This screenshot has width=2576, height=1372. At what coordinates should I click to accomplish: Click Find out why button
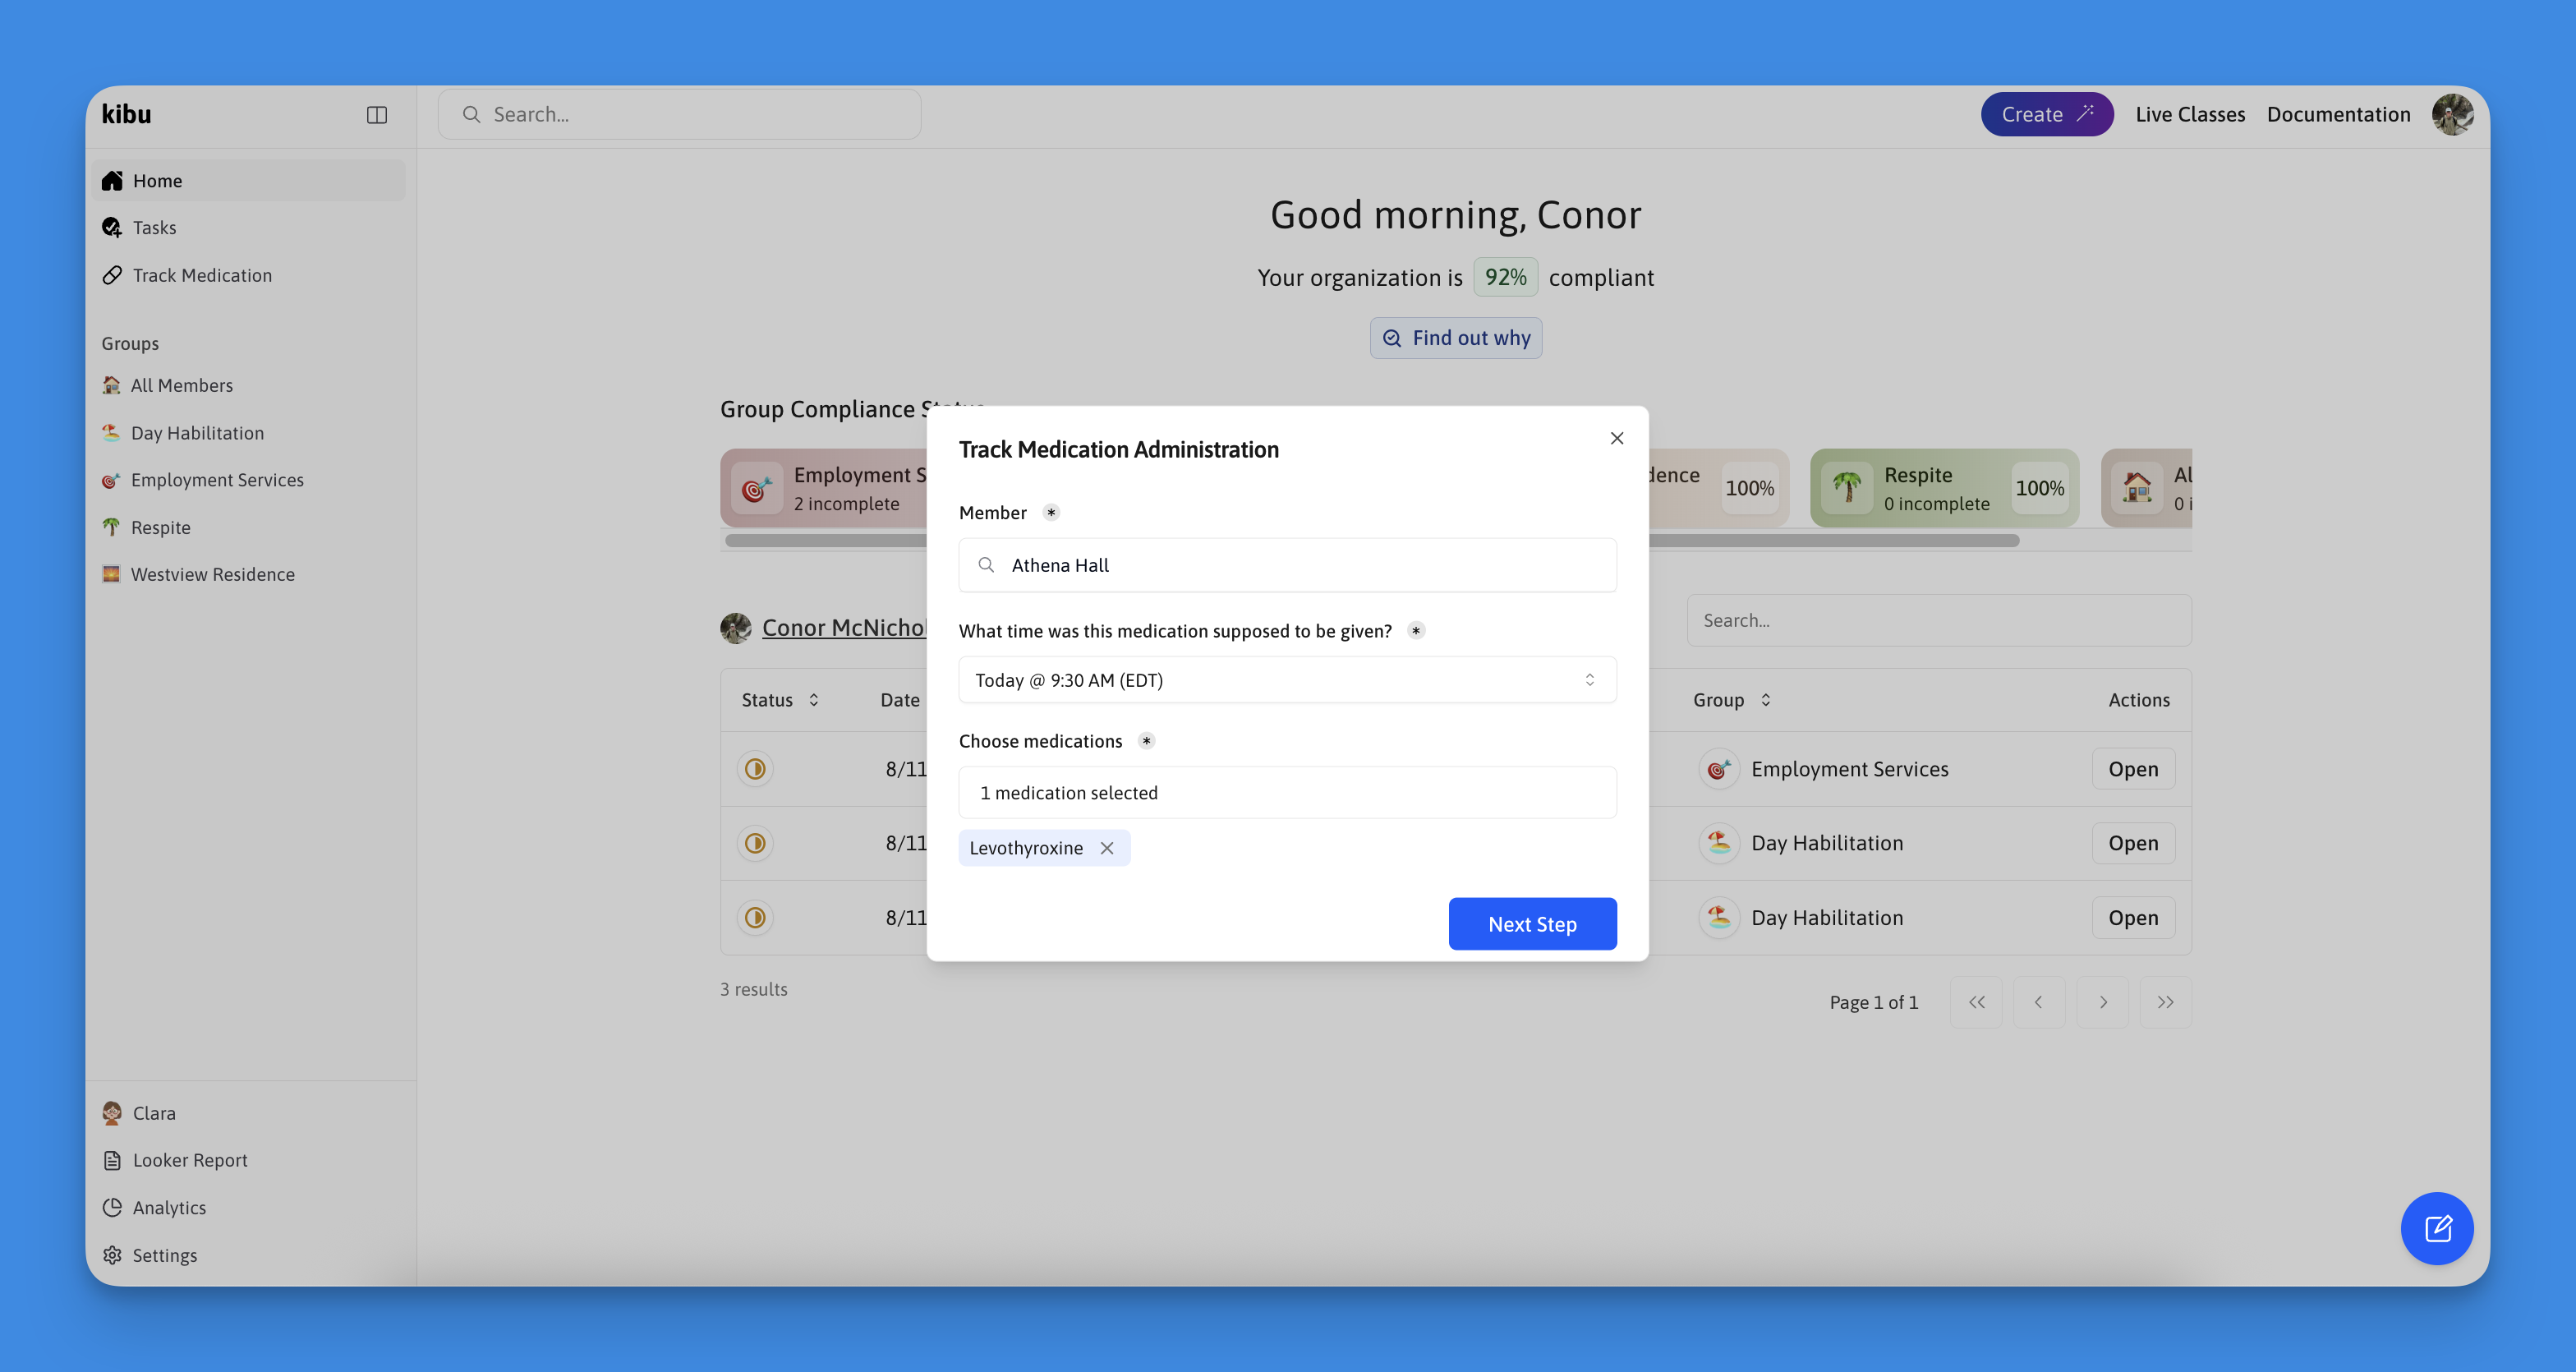click(x=1455, y=338)
